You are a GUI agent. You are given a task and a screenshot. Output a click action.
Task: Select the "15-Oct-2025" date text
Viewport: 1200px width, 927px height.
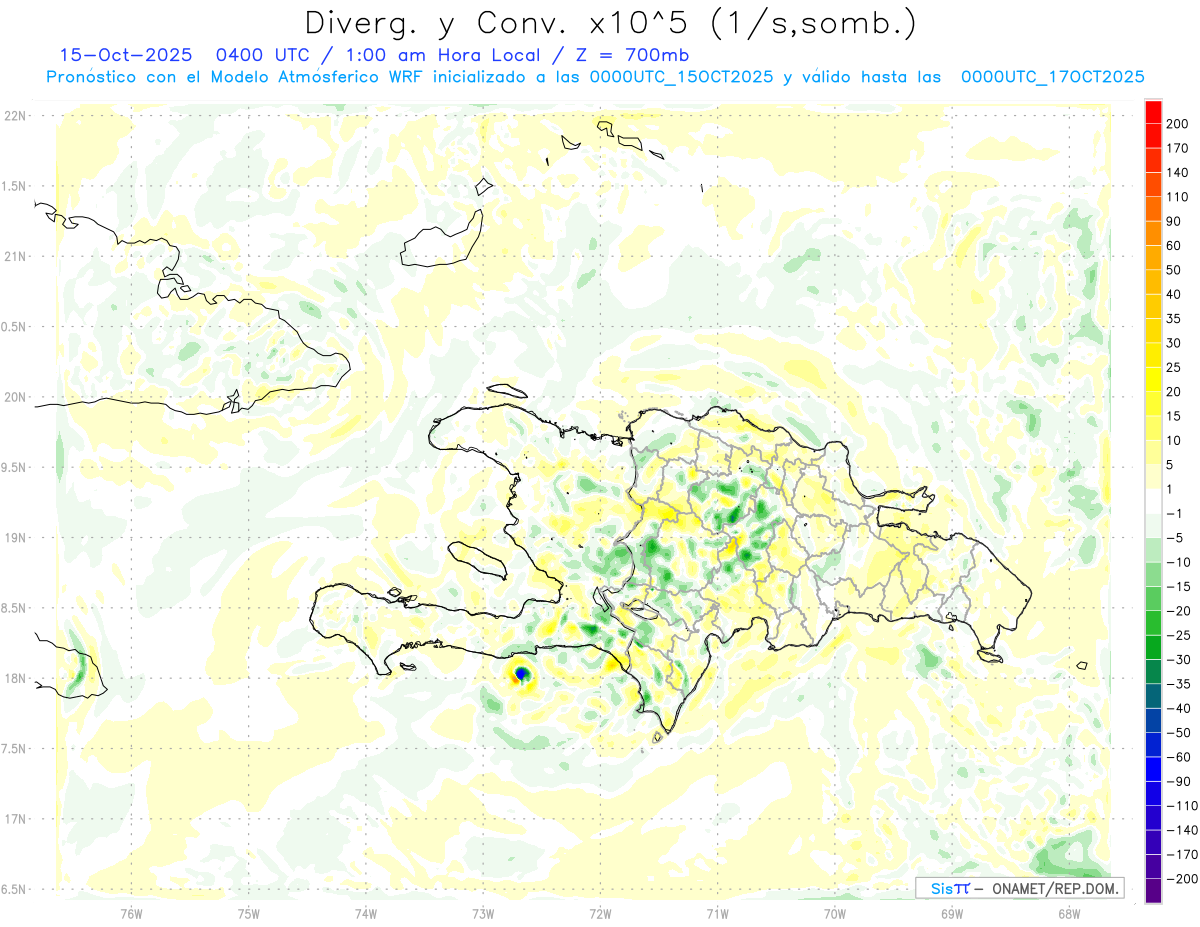tap(118, 55)
